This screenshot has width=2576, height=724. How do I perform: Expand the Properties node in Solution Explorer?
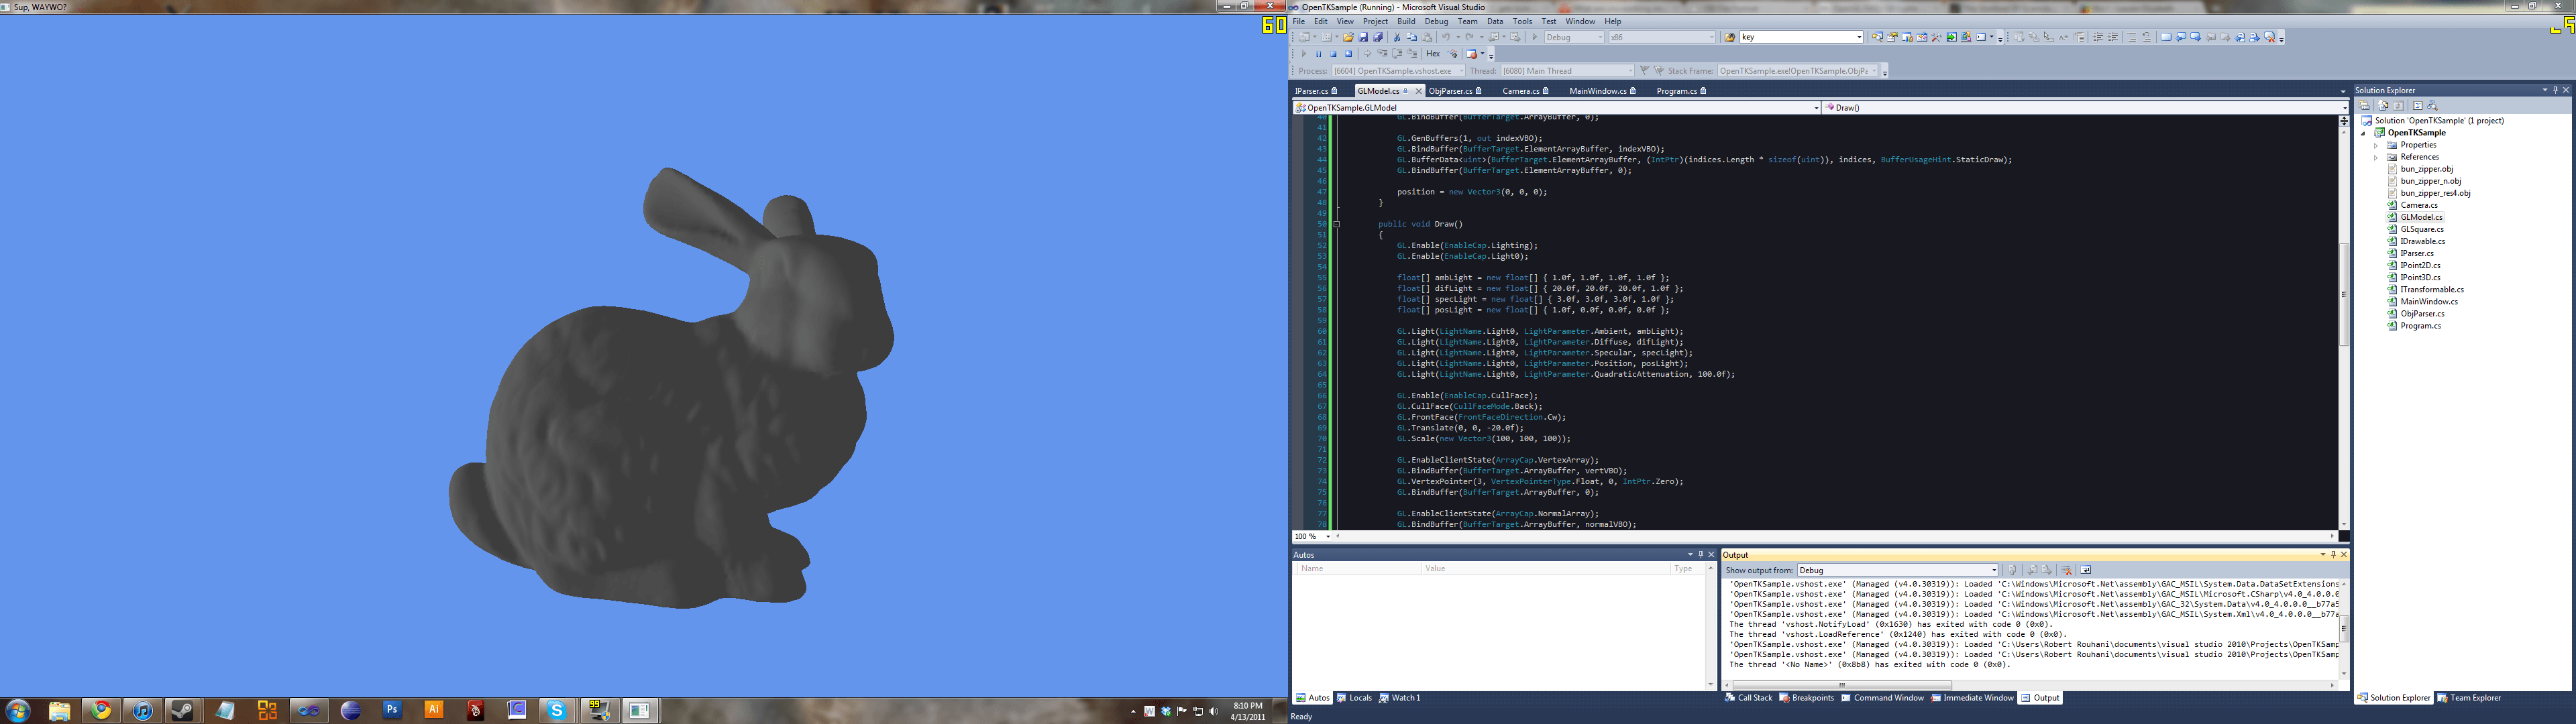click(x=2376, y=145)
